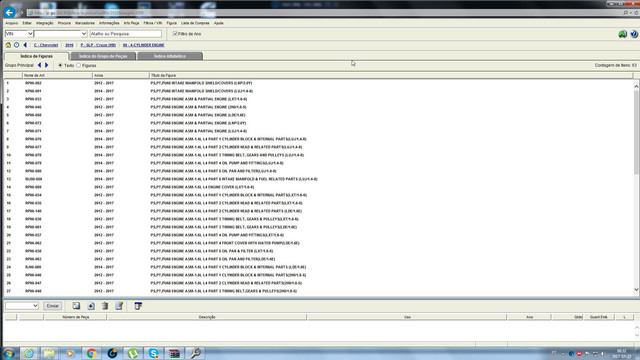Go to next Grupo Principal arrow
Screen dimensions: 640x360
(x=47, y=65)
